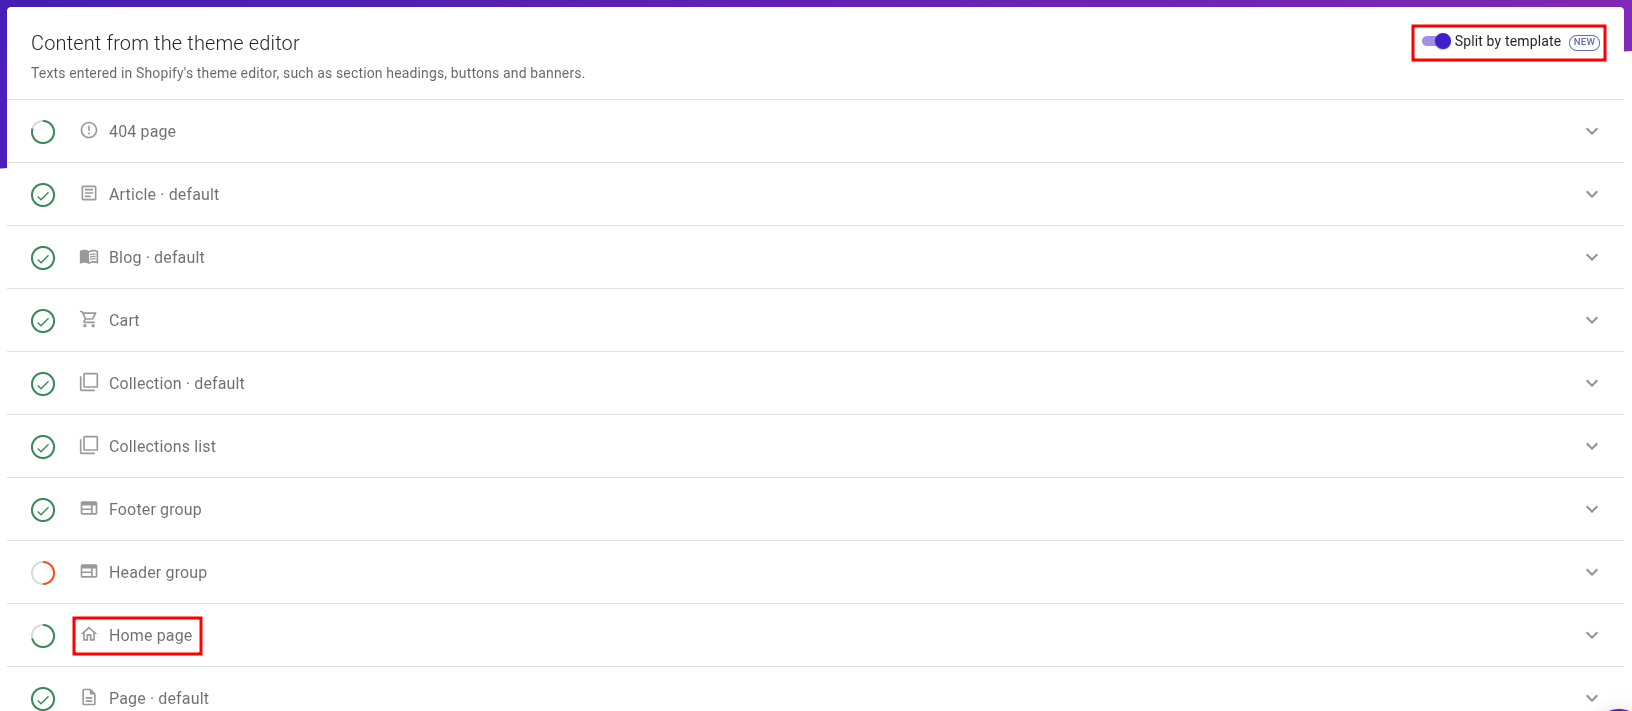Click the 404 page progress circle
This screenshot has width=1632, height=711.
(43, 132)
